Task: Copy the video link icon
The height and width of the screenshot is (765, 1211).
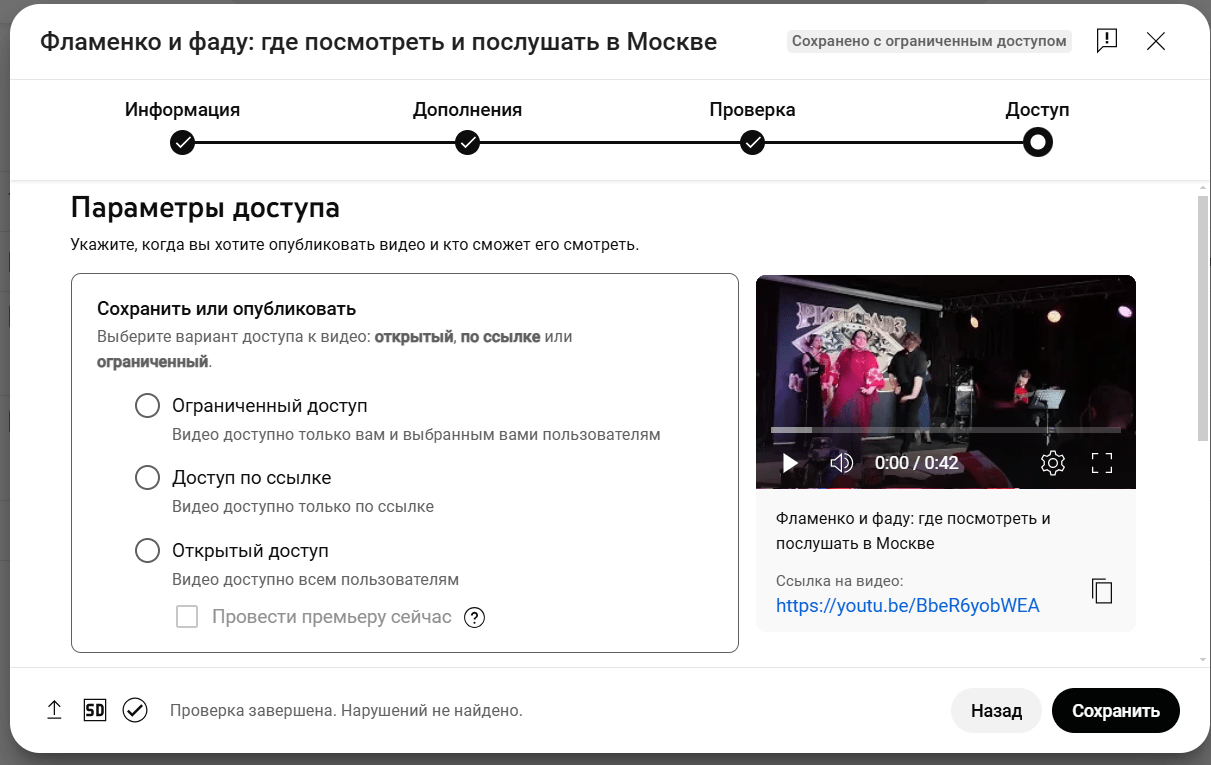Action: click(1102, 591)
